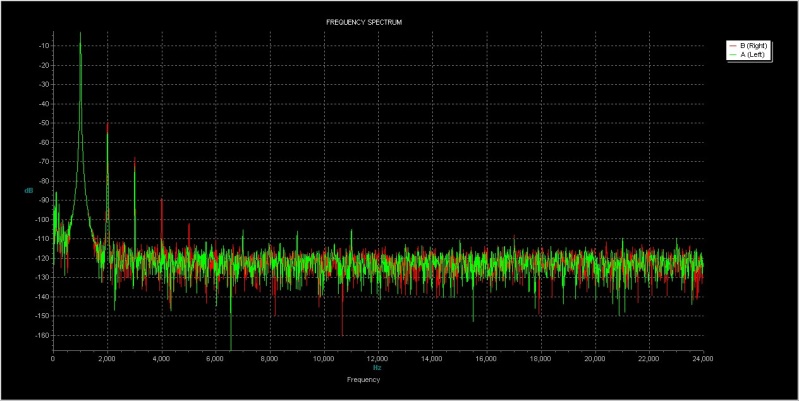Click the dB vertical axis label
The width and height of the screenshot is (799, 401).
pos(29,191)
